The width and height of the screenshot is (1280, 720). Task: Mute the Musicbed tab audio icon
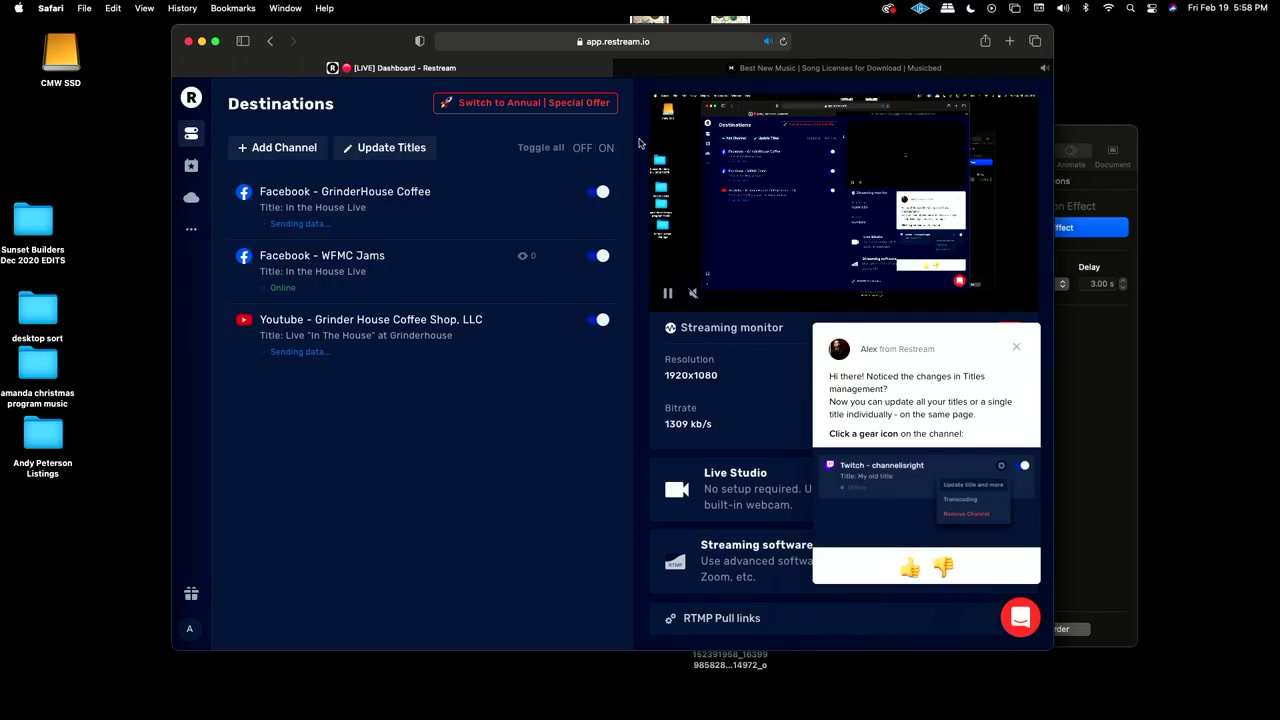coord(1044,68)
